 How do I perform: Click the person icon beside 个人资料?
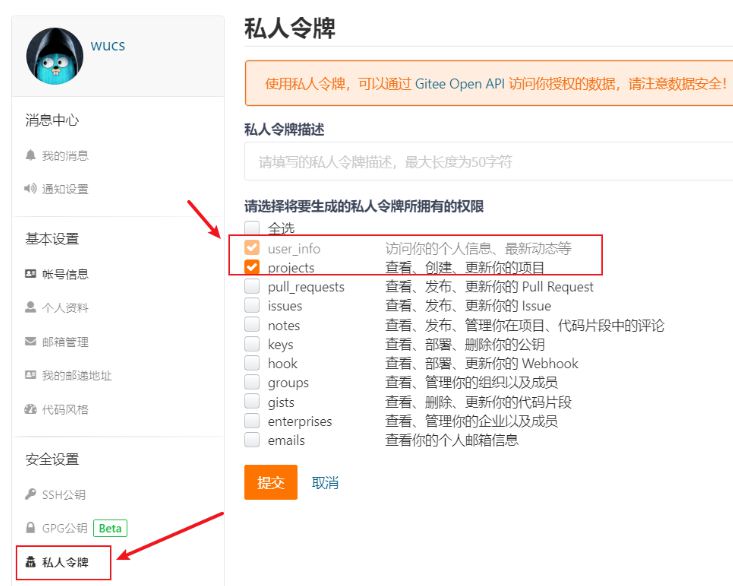30,308
